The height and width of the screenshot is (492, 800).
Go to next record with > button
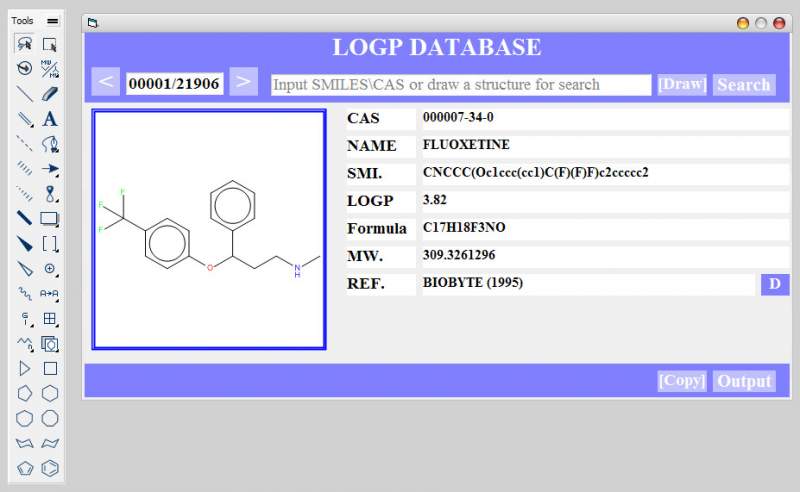243,81
